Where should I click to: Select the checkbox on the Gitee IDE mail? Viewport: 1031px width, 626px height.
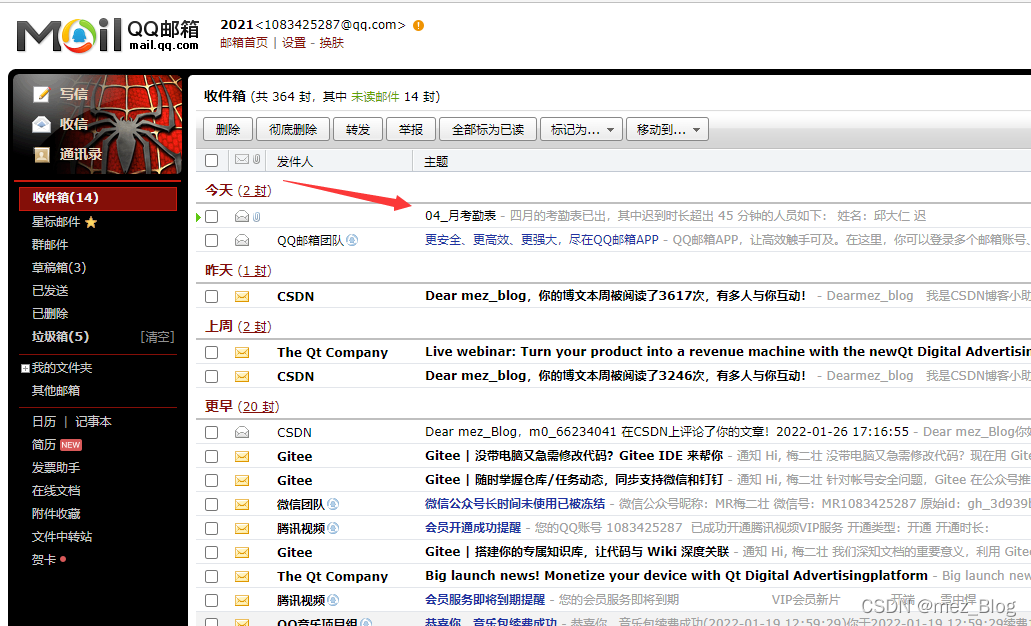tap(212, 456)
